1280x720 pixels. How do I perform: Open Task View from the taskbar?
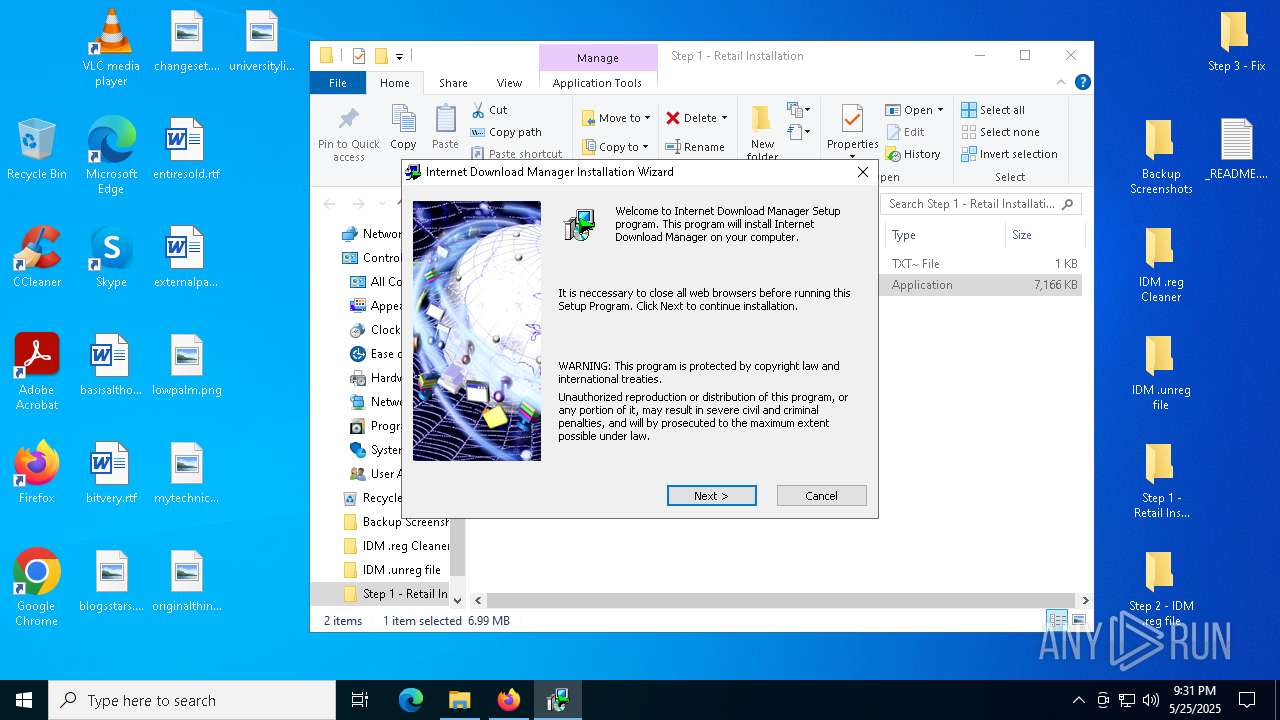click(x=360, y=700)
